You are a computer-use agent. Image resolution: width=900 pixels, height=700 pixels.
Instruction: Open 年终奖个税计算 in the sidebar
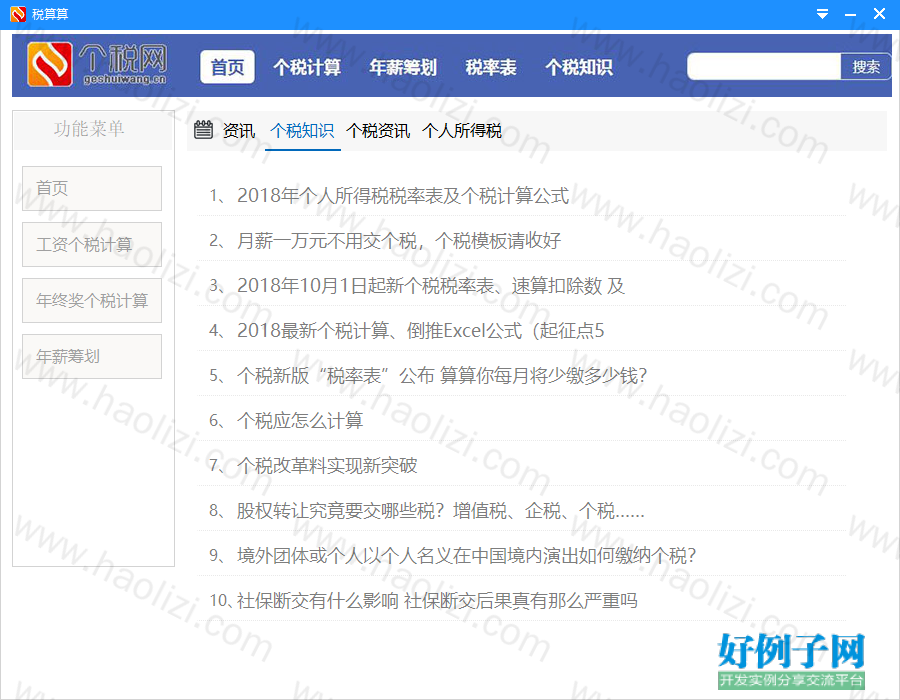[92, 300]
